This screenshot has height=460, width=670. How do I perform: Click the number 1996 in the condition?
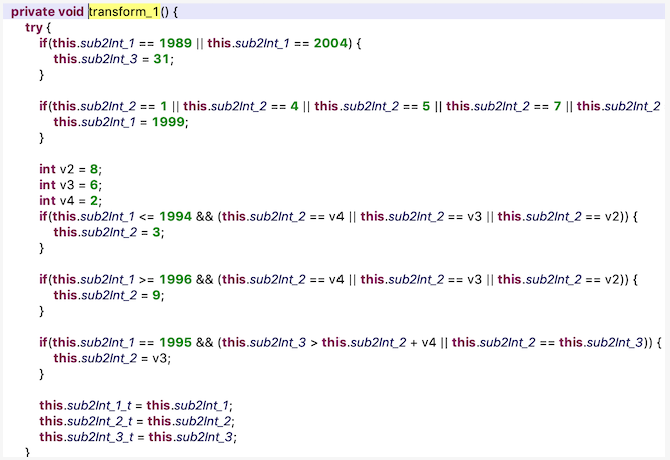175,279
